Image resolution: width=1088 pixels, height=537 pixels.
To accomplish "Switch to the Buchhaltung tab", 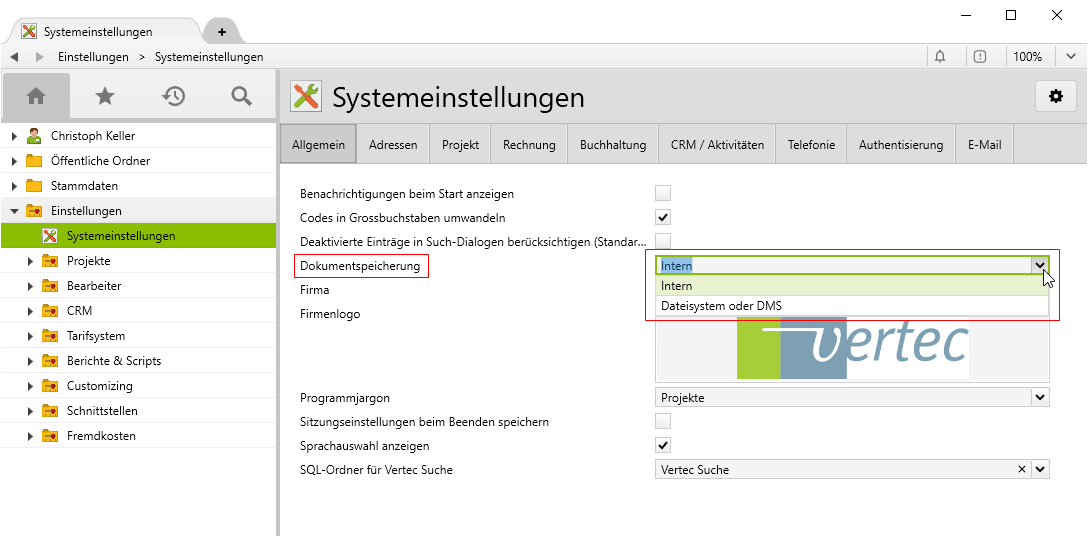I will click(x=613, y=145).
